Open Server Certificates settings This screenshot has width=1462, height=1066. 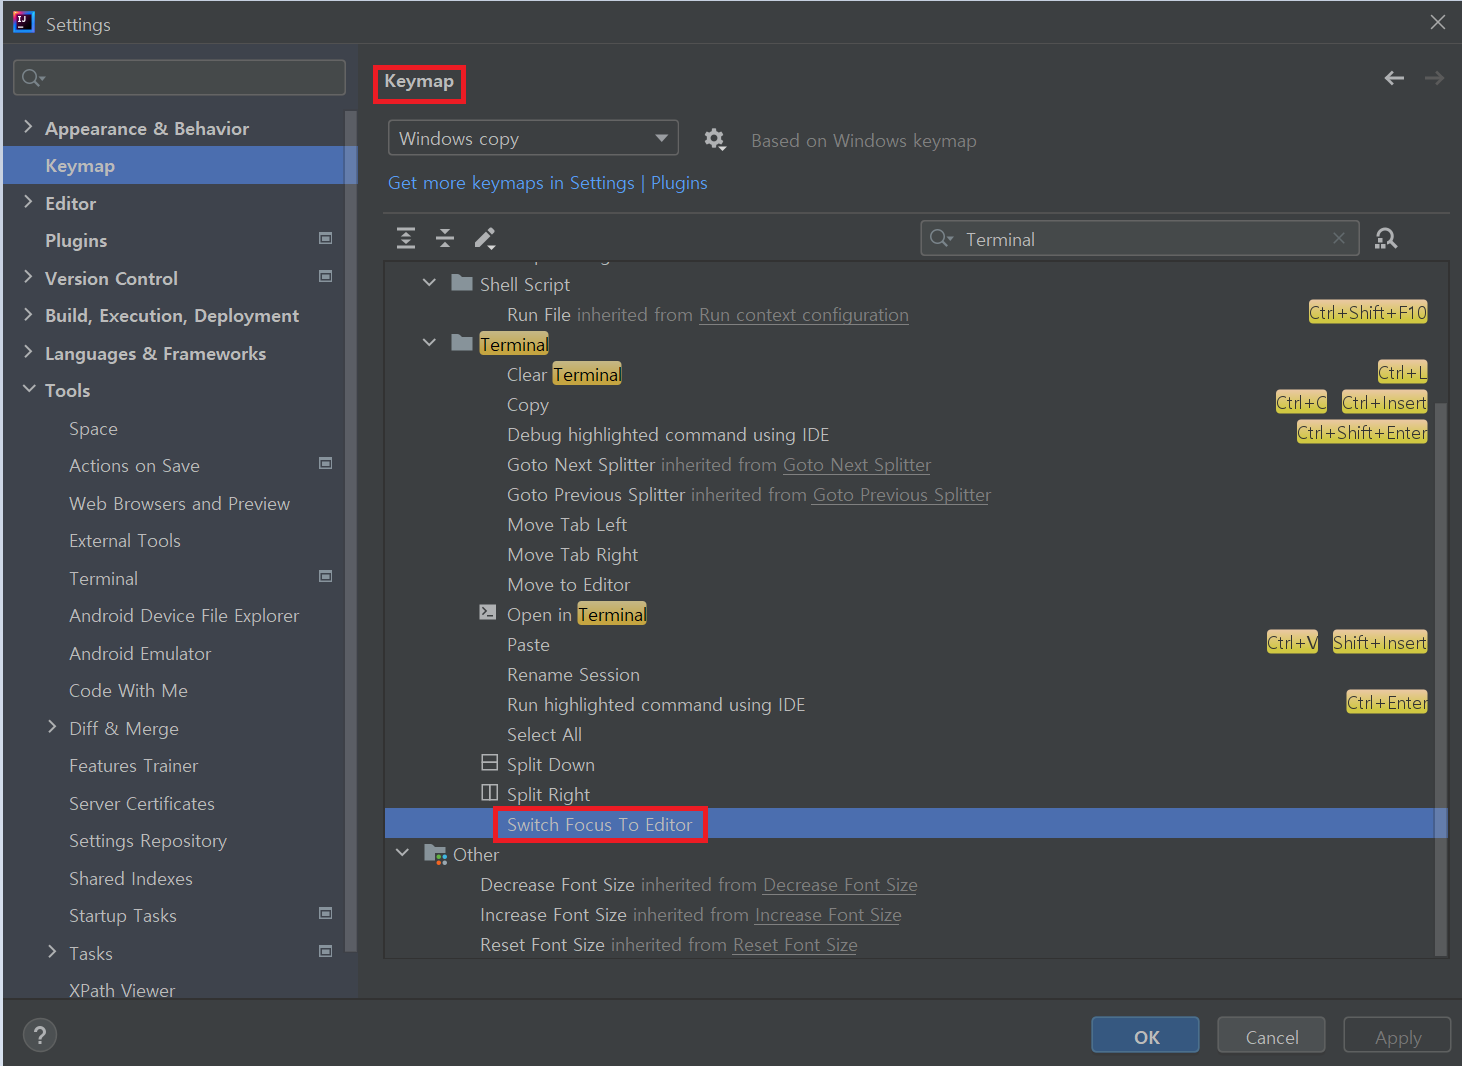[142, 803]
